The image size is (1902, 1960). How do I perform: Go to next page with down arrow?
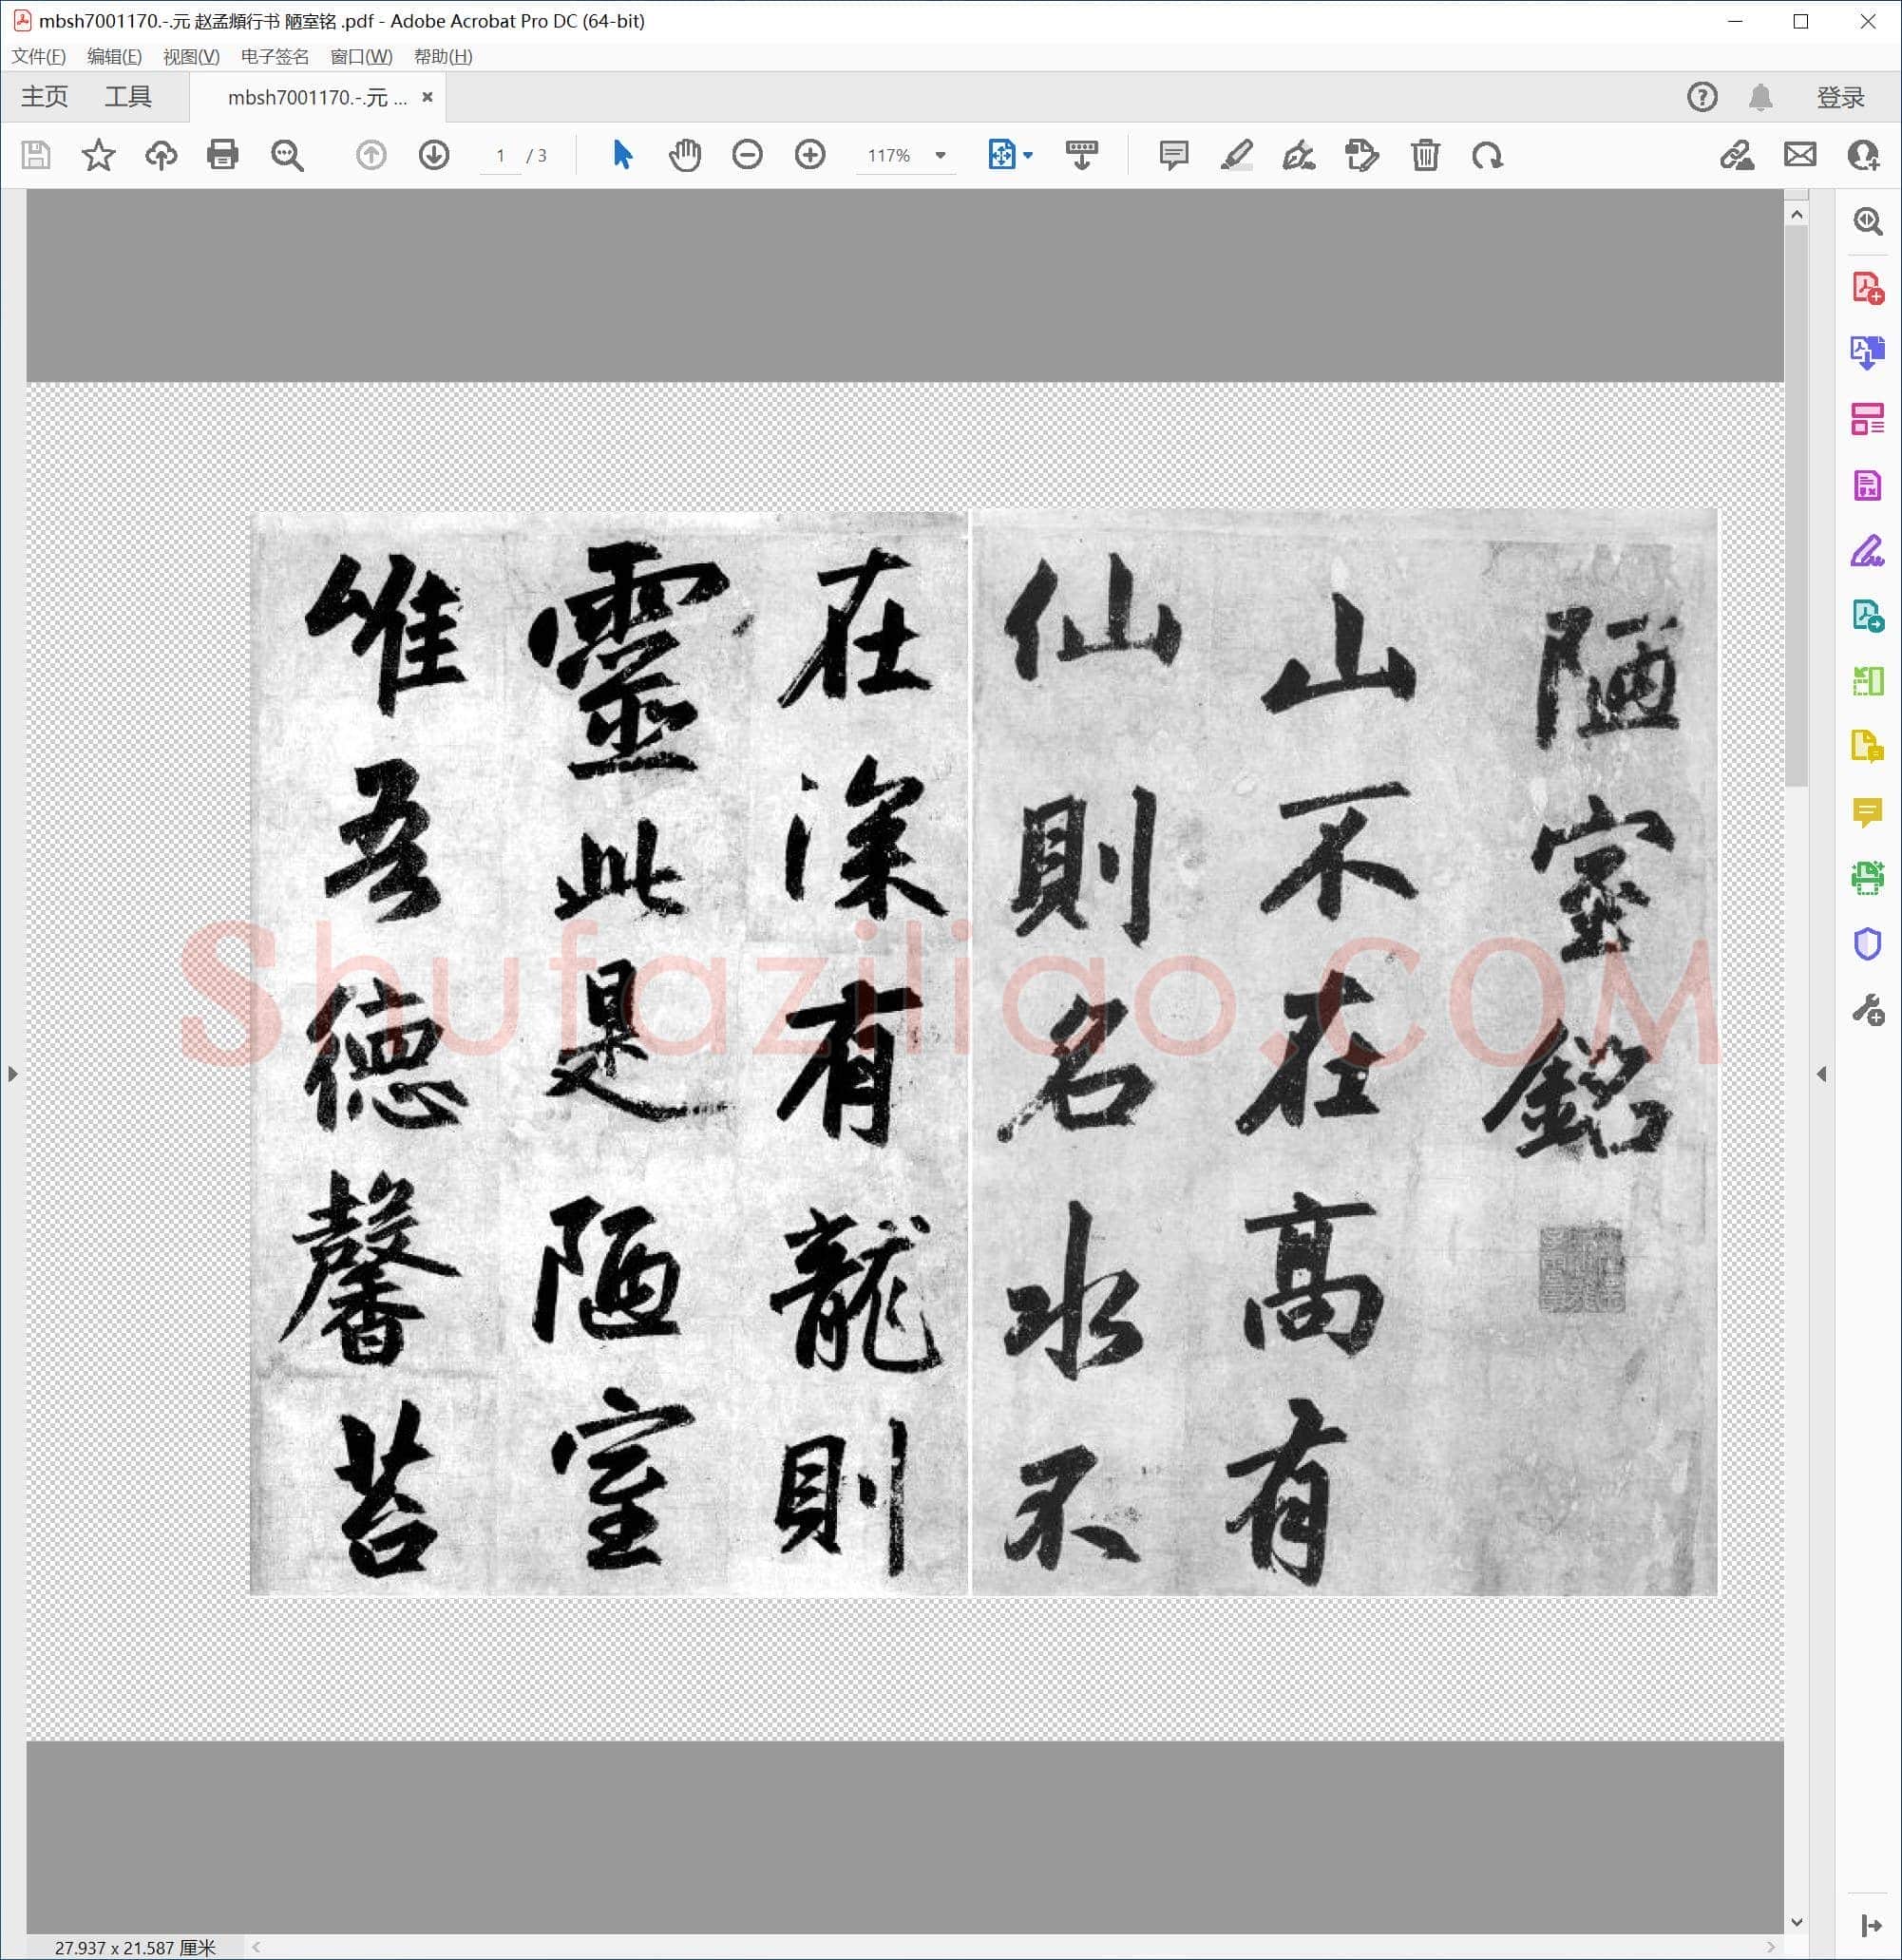pyautogui.click(x=434, y=155)
